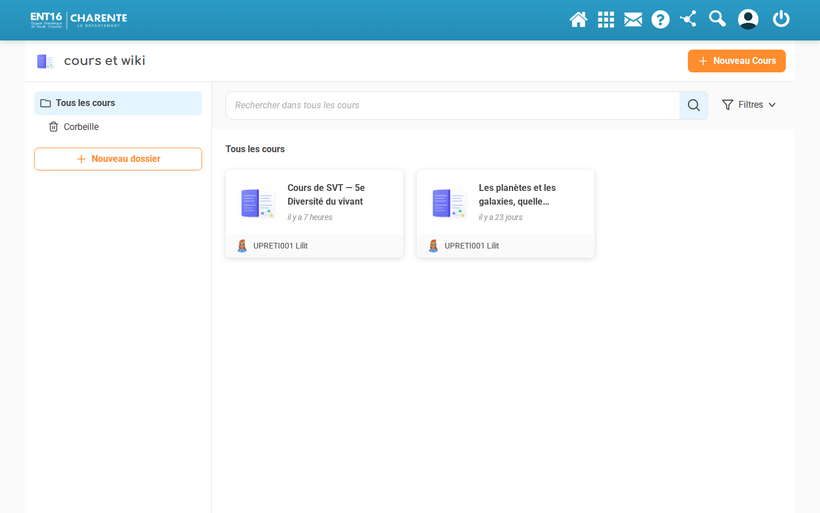Click the search button beside course search field
This screenshot has width=820, height=513.
coord(693,105)
